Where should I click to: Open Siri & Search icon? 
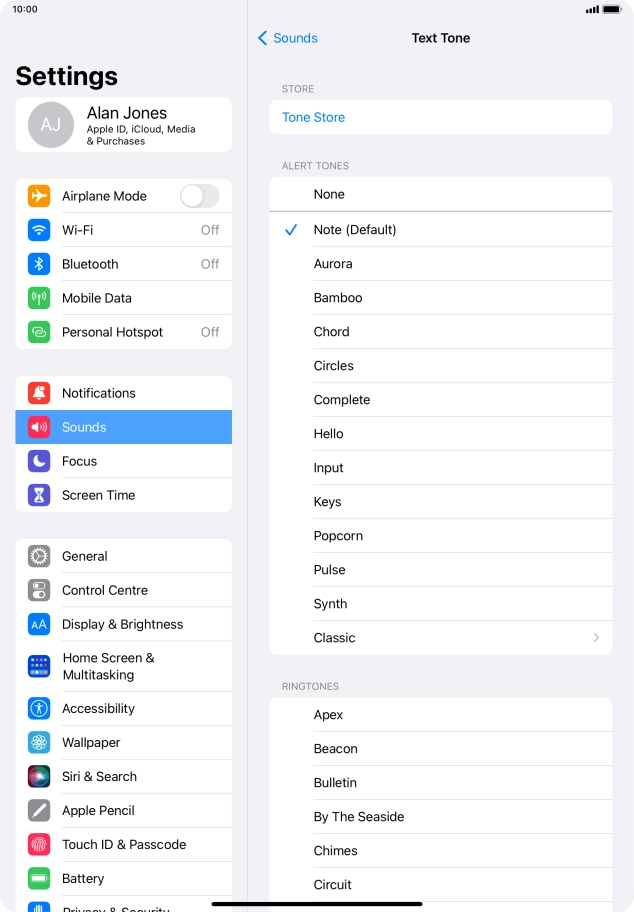[x=39, y=776]
